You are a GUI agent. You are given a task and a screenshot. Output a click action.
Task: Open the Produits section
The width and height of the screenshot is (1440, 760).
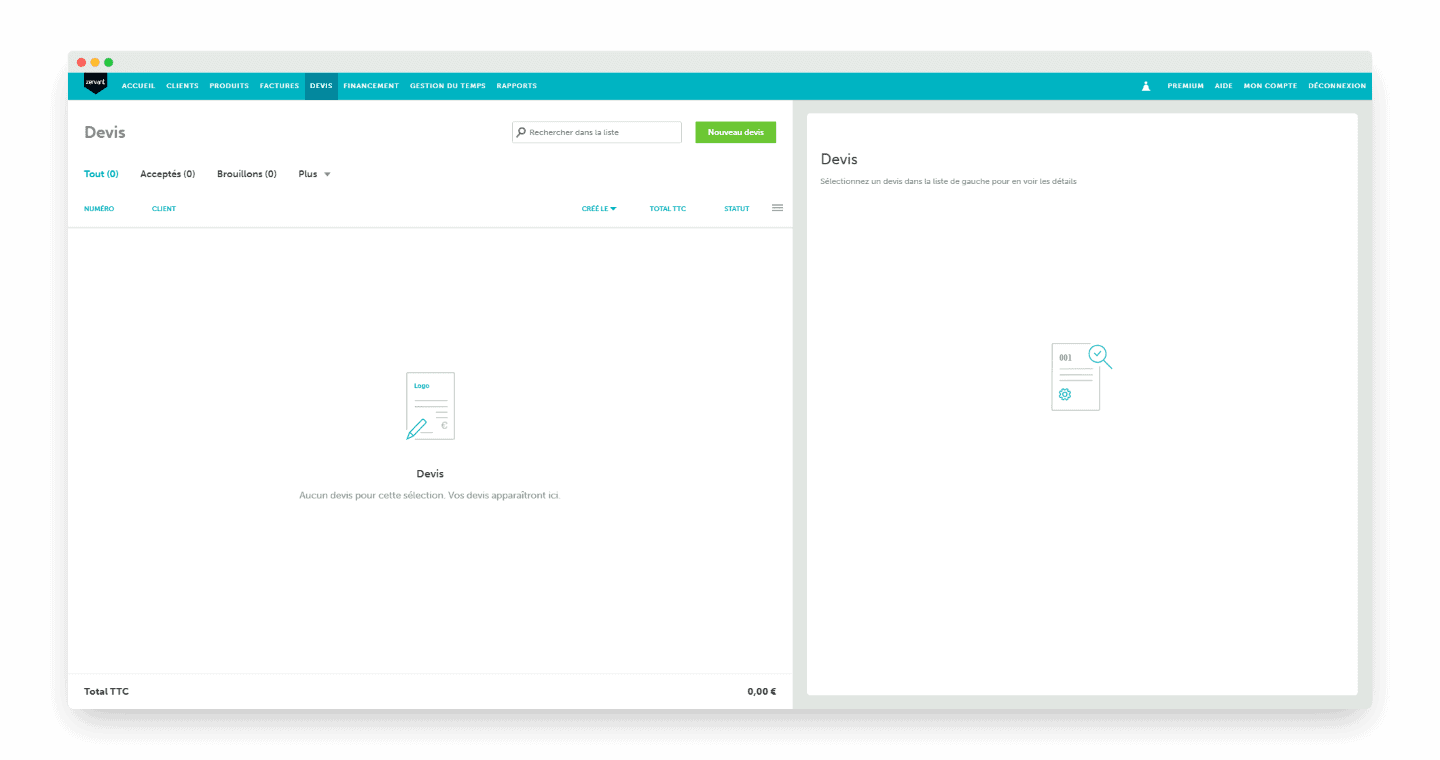pos(229,86)
